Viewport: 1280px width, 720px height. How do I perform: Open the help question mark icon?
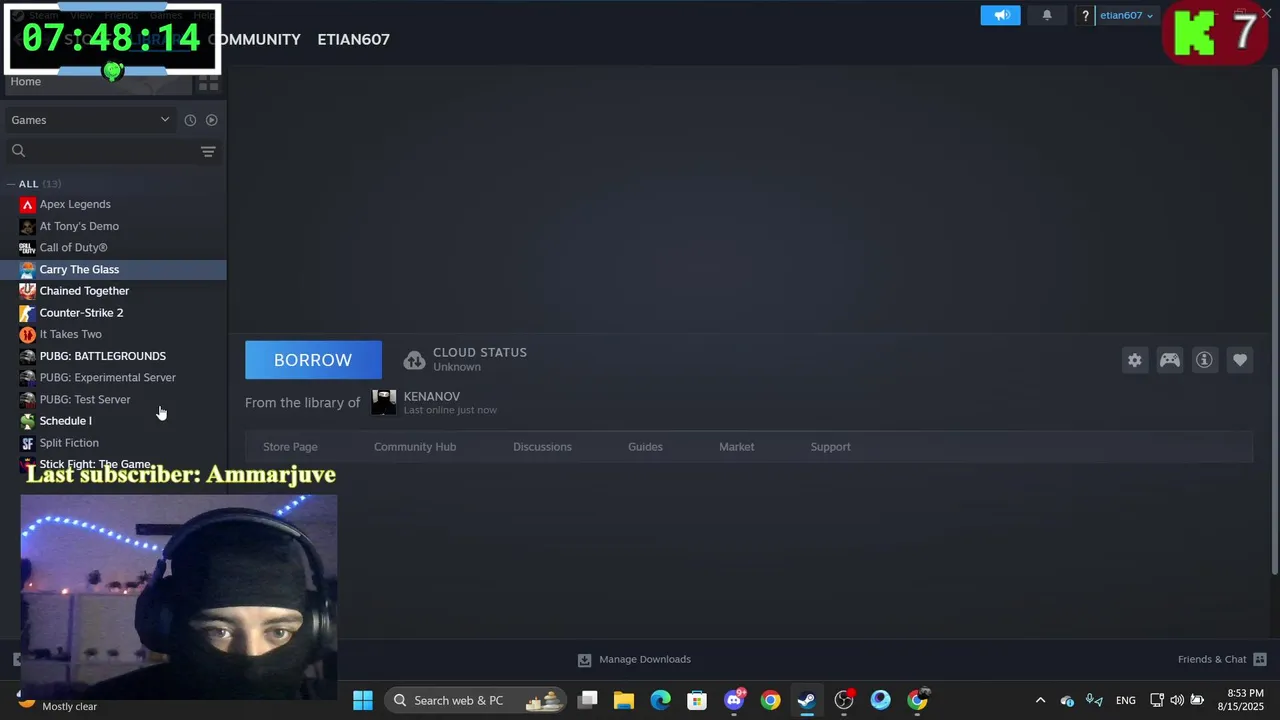point(1085,15)
